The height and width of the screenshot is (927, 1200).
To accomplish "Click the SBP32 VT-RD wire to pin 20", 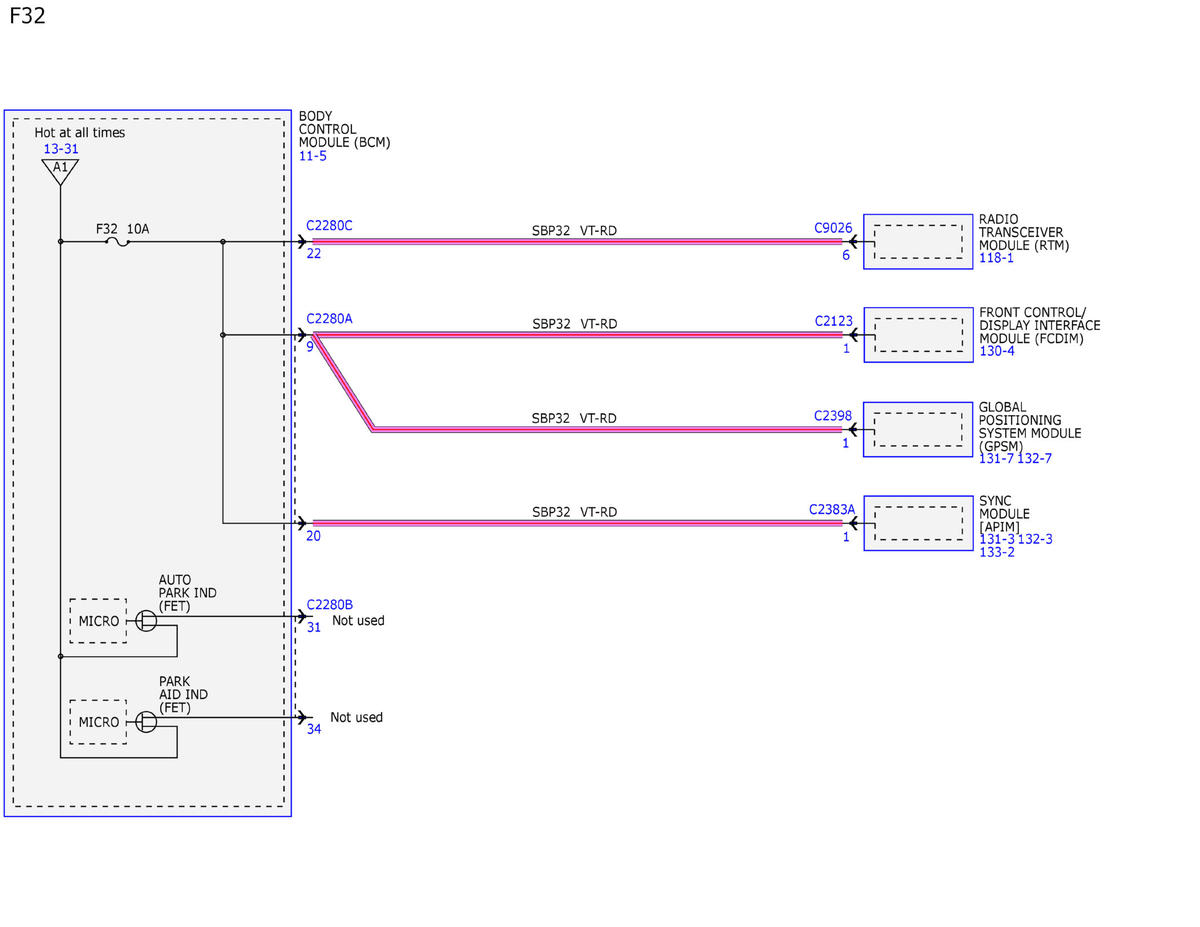I will (x=578, y=522).
